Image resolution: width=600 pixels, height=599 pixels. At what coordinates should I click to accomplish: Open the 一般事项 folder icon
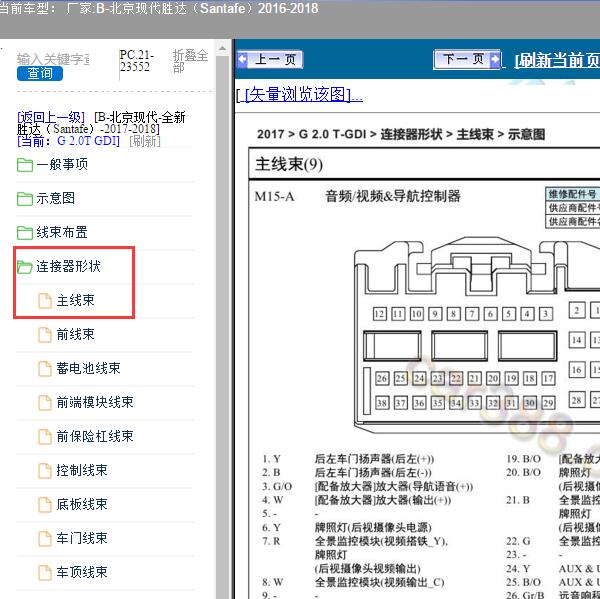(x=25, y=165)
